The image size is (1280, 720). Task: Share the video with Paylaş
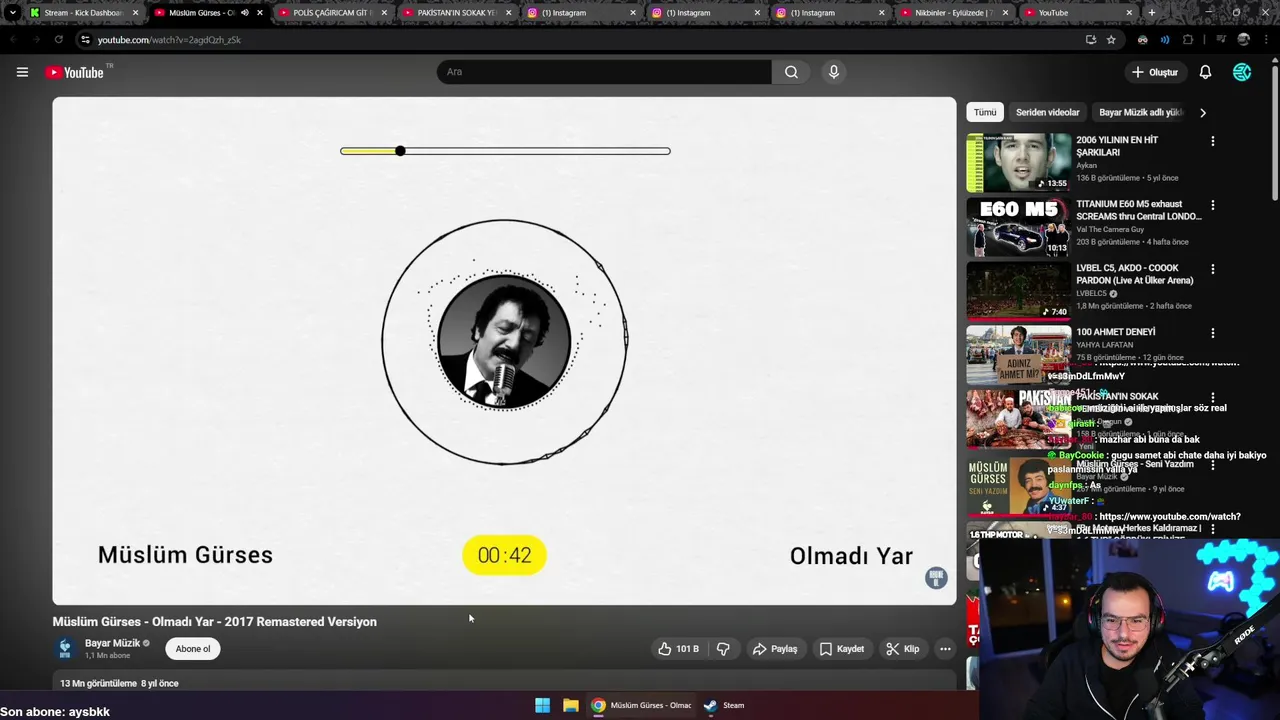click(775, 649)
